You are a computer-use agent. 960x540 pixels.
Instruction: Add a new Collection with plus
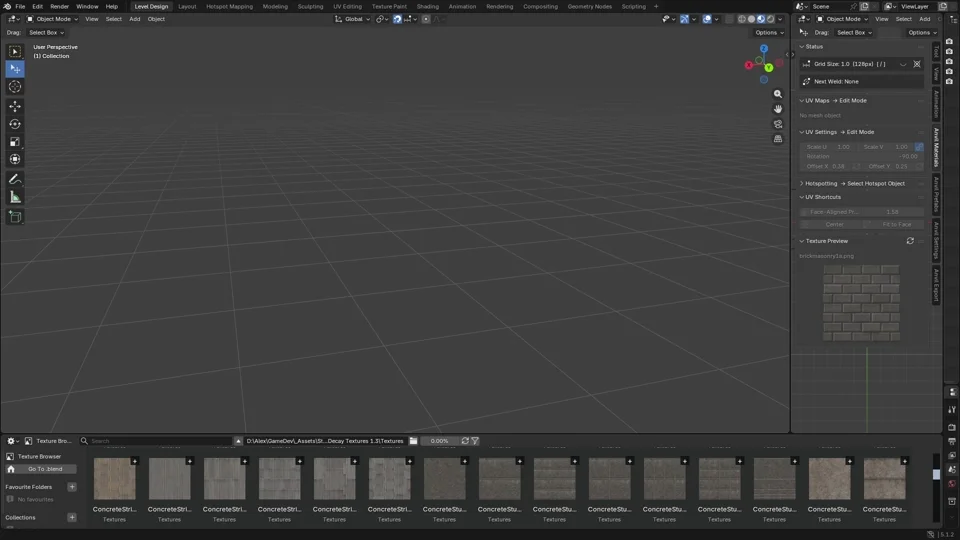72,518
